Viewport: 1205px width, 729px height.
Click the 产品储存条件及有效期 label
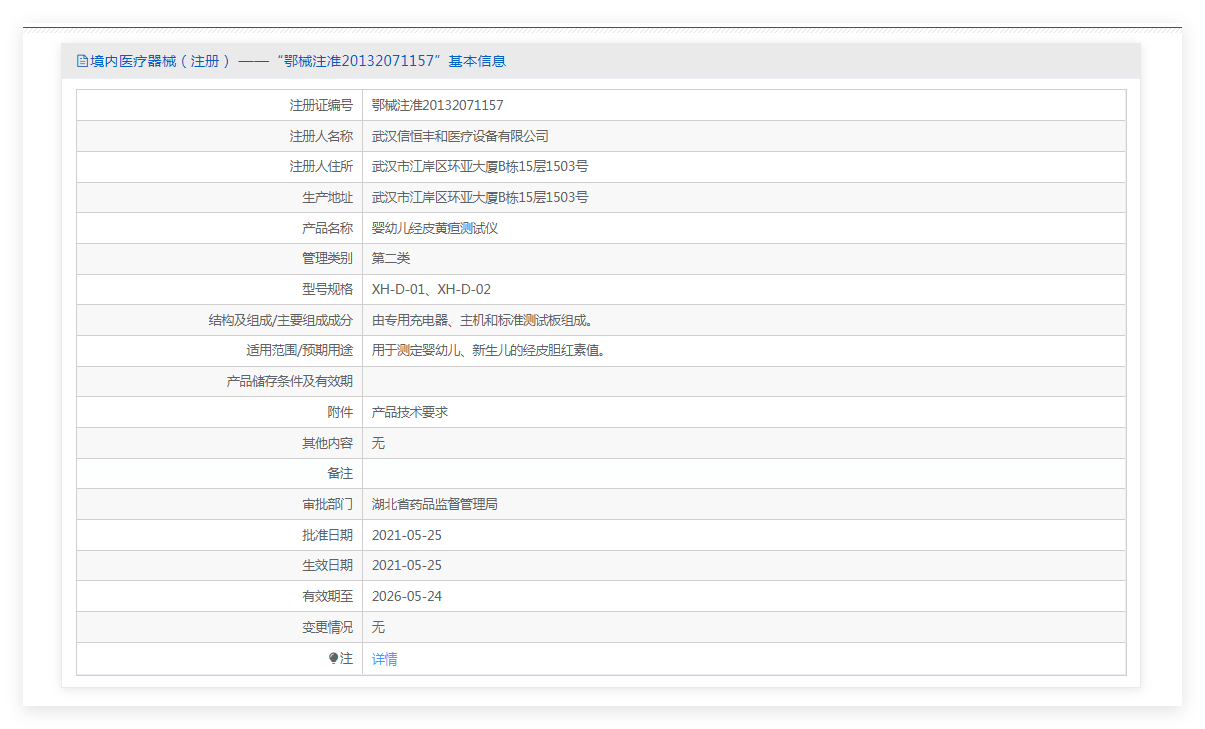point(290,381)
